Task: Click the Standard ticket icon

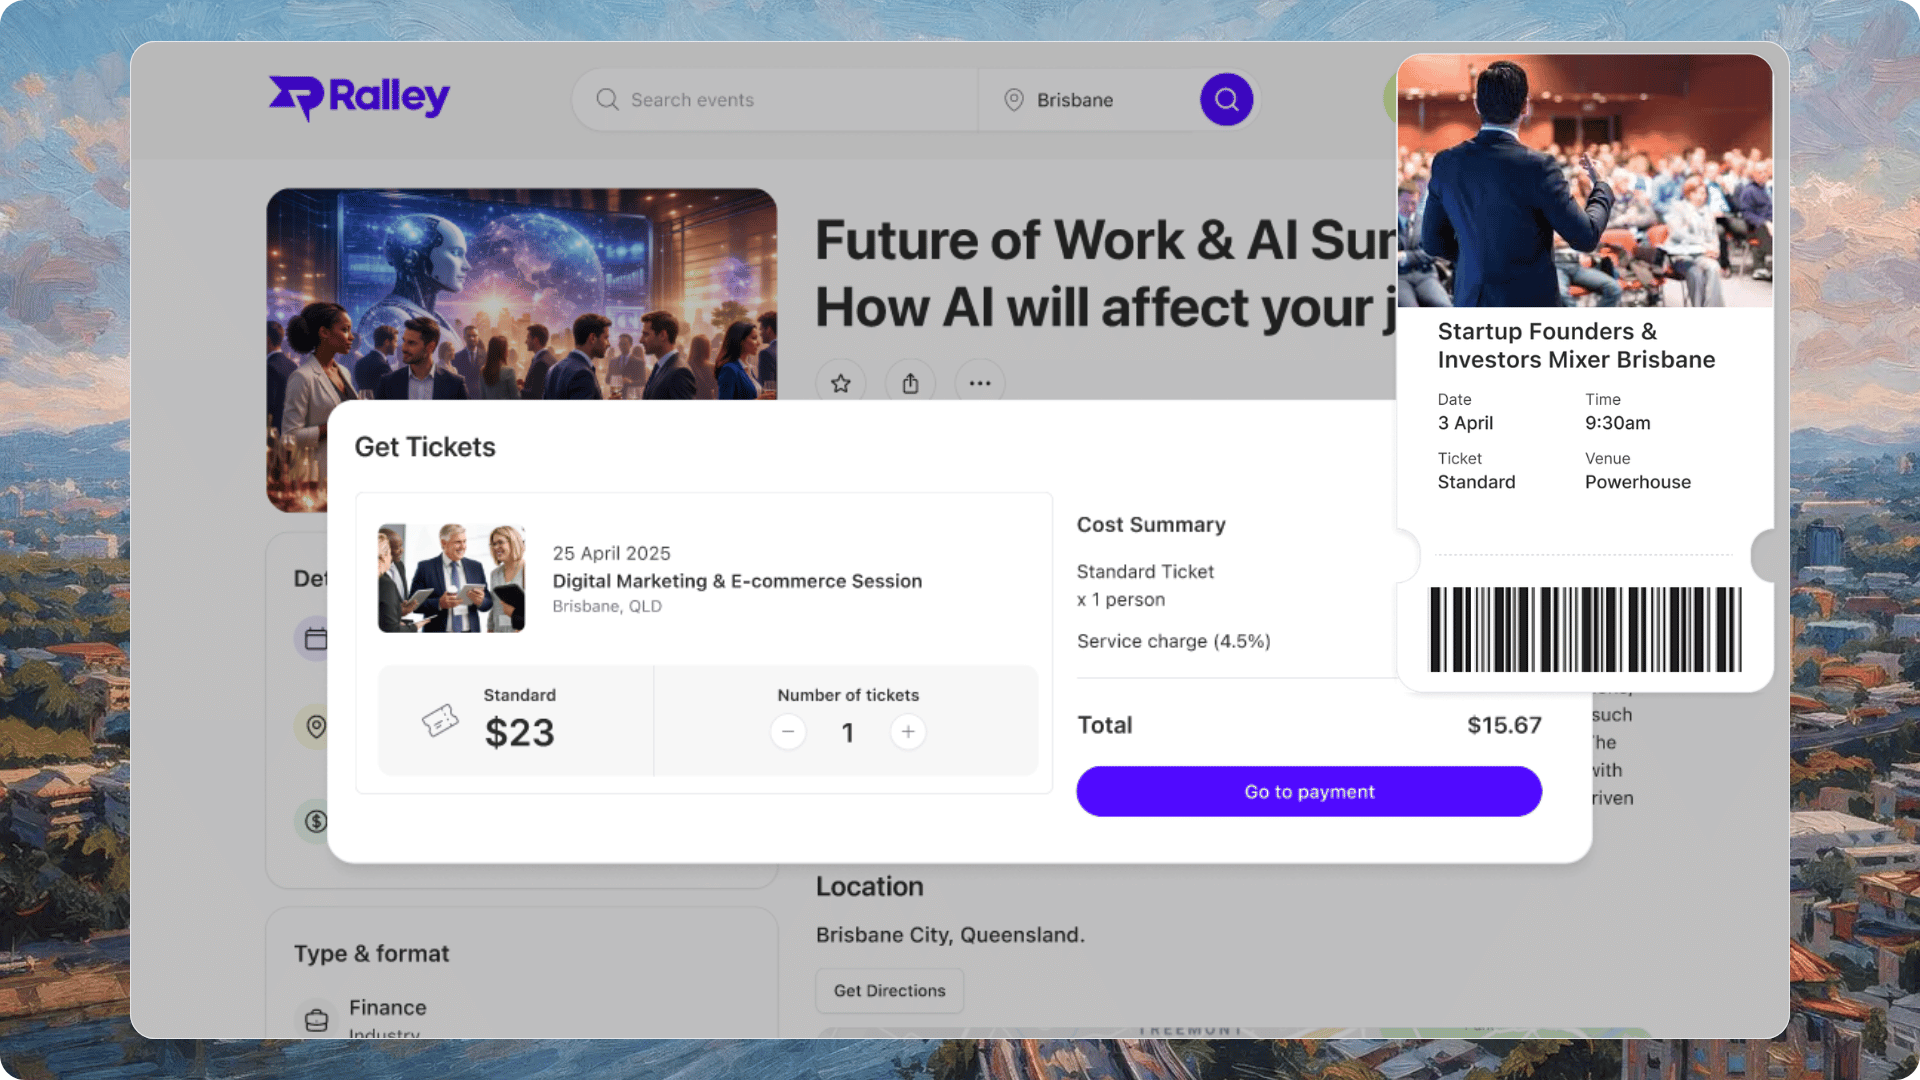Action: [x=439, y=720]
